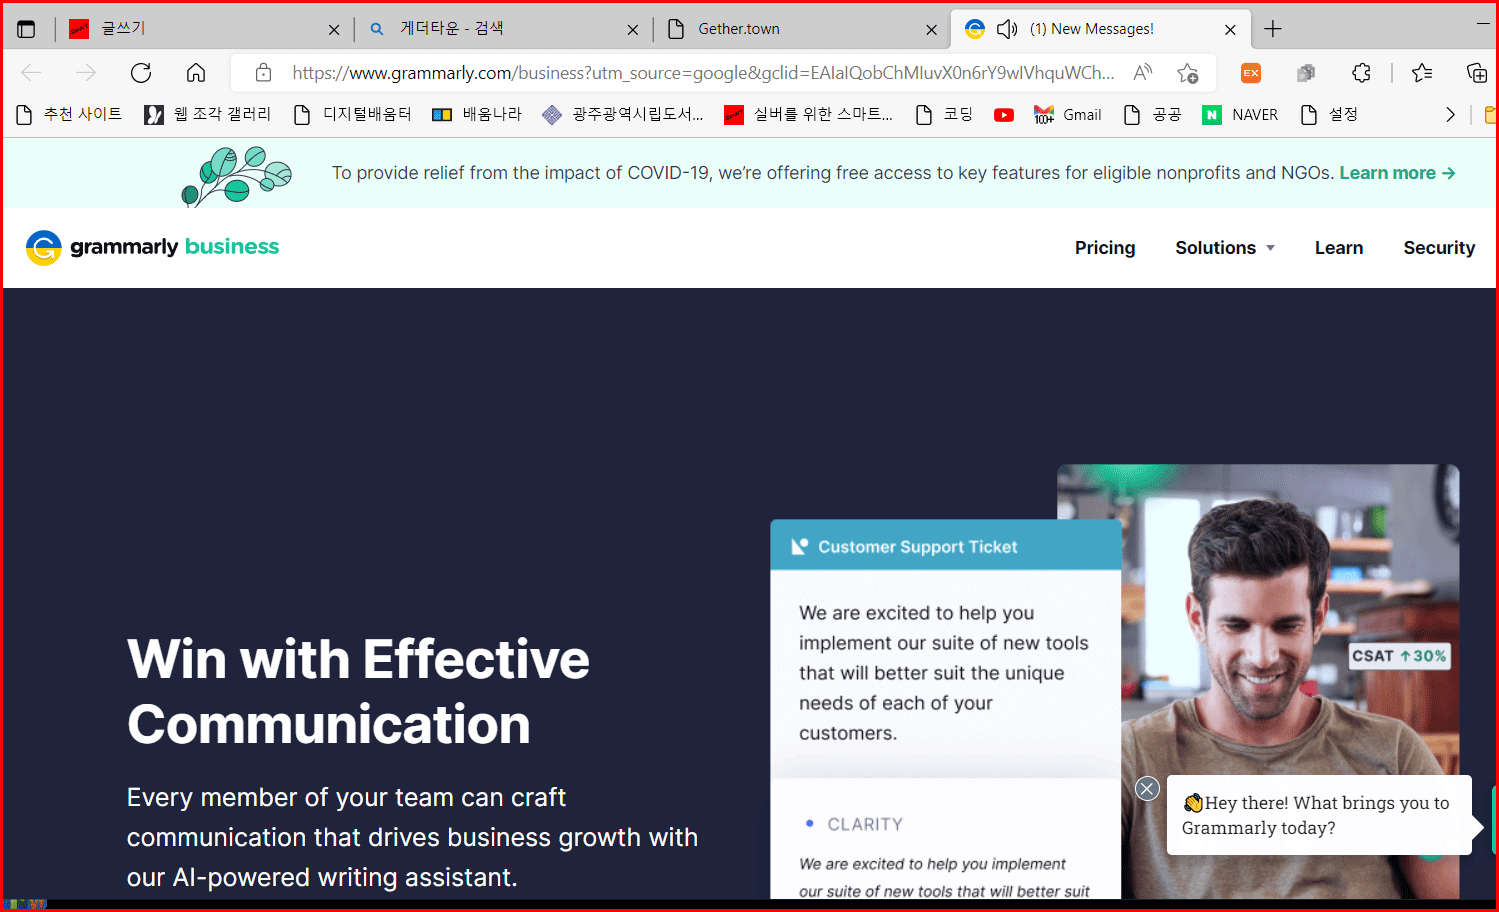Expand the Solutions dropdown menu
This screenshot has height=912, width=1499.
[x=1225, y=248]
